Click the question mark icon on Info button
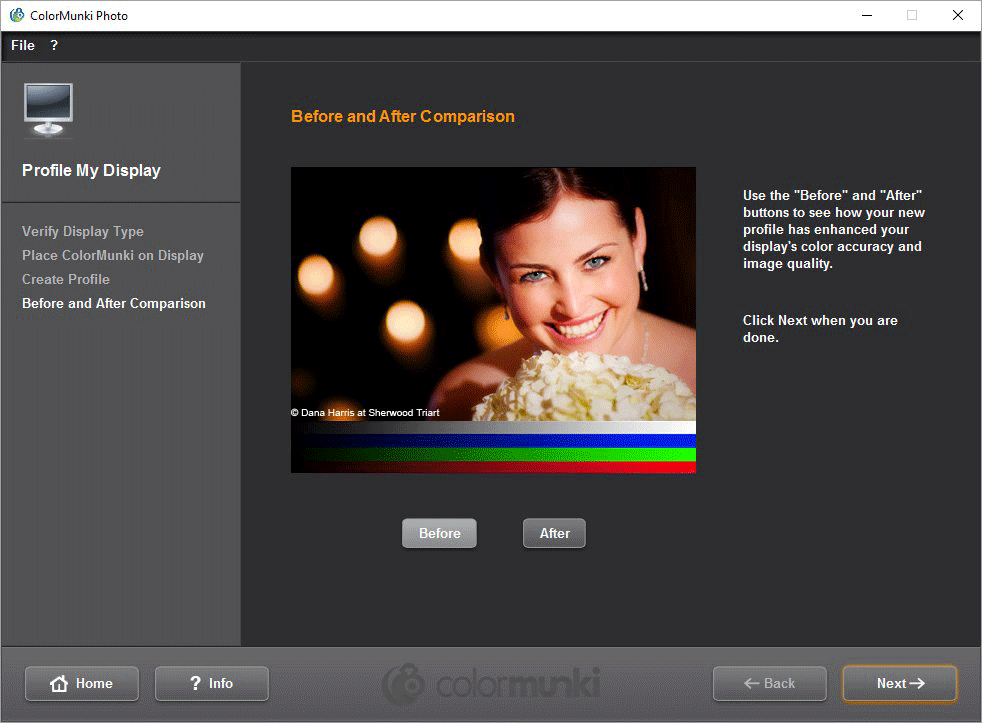This screenshot has width=982, height=723. 195,684
